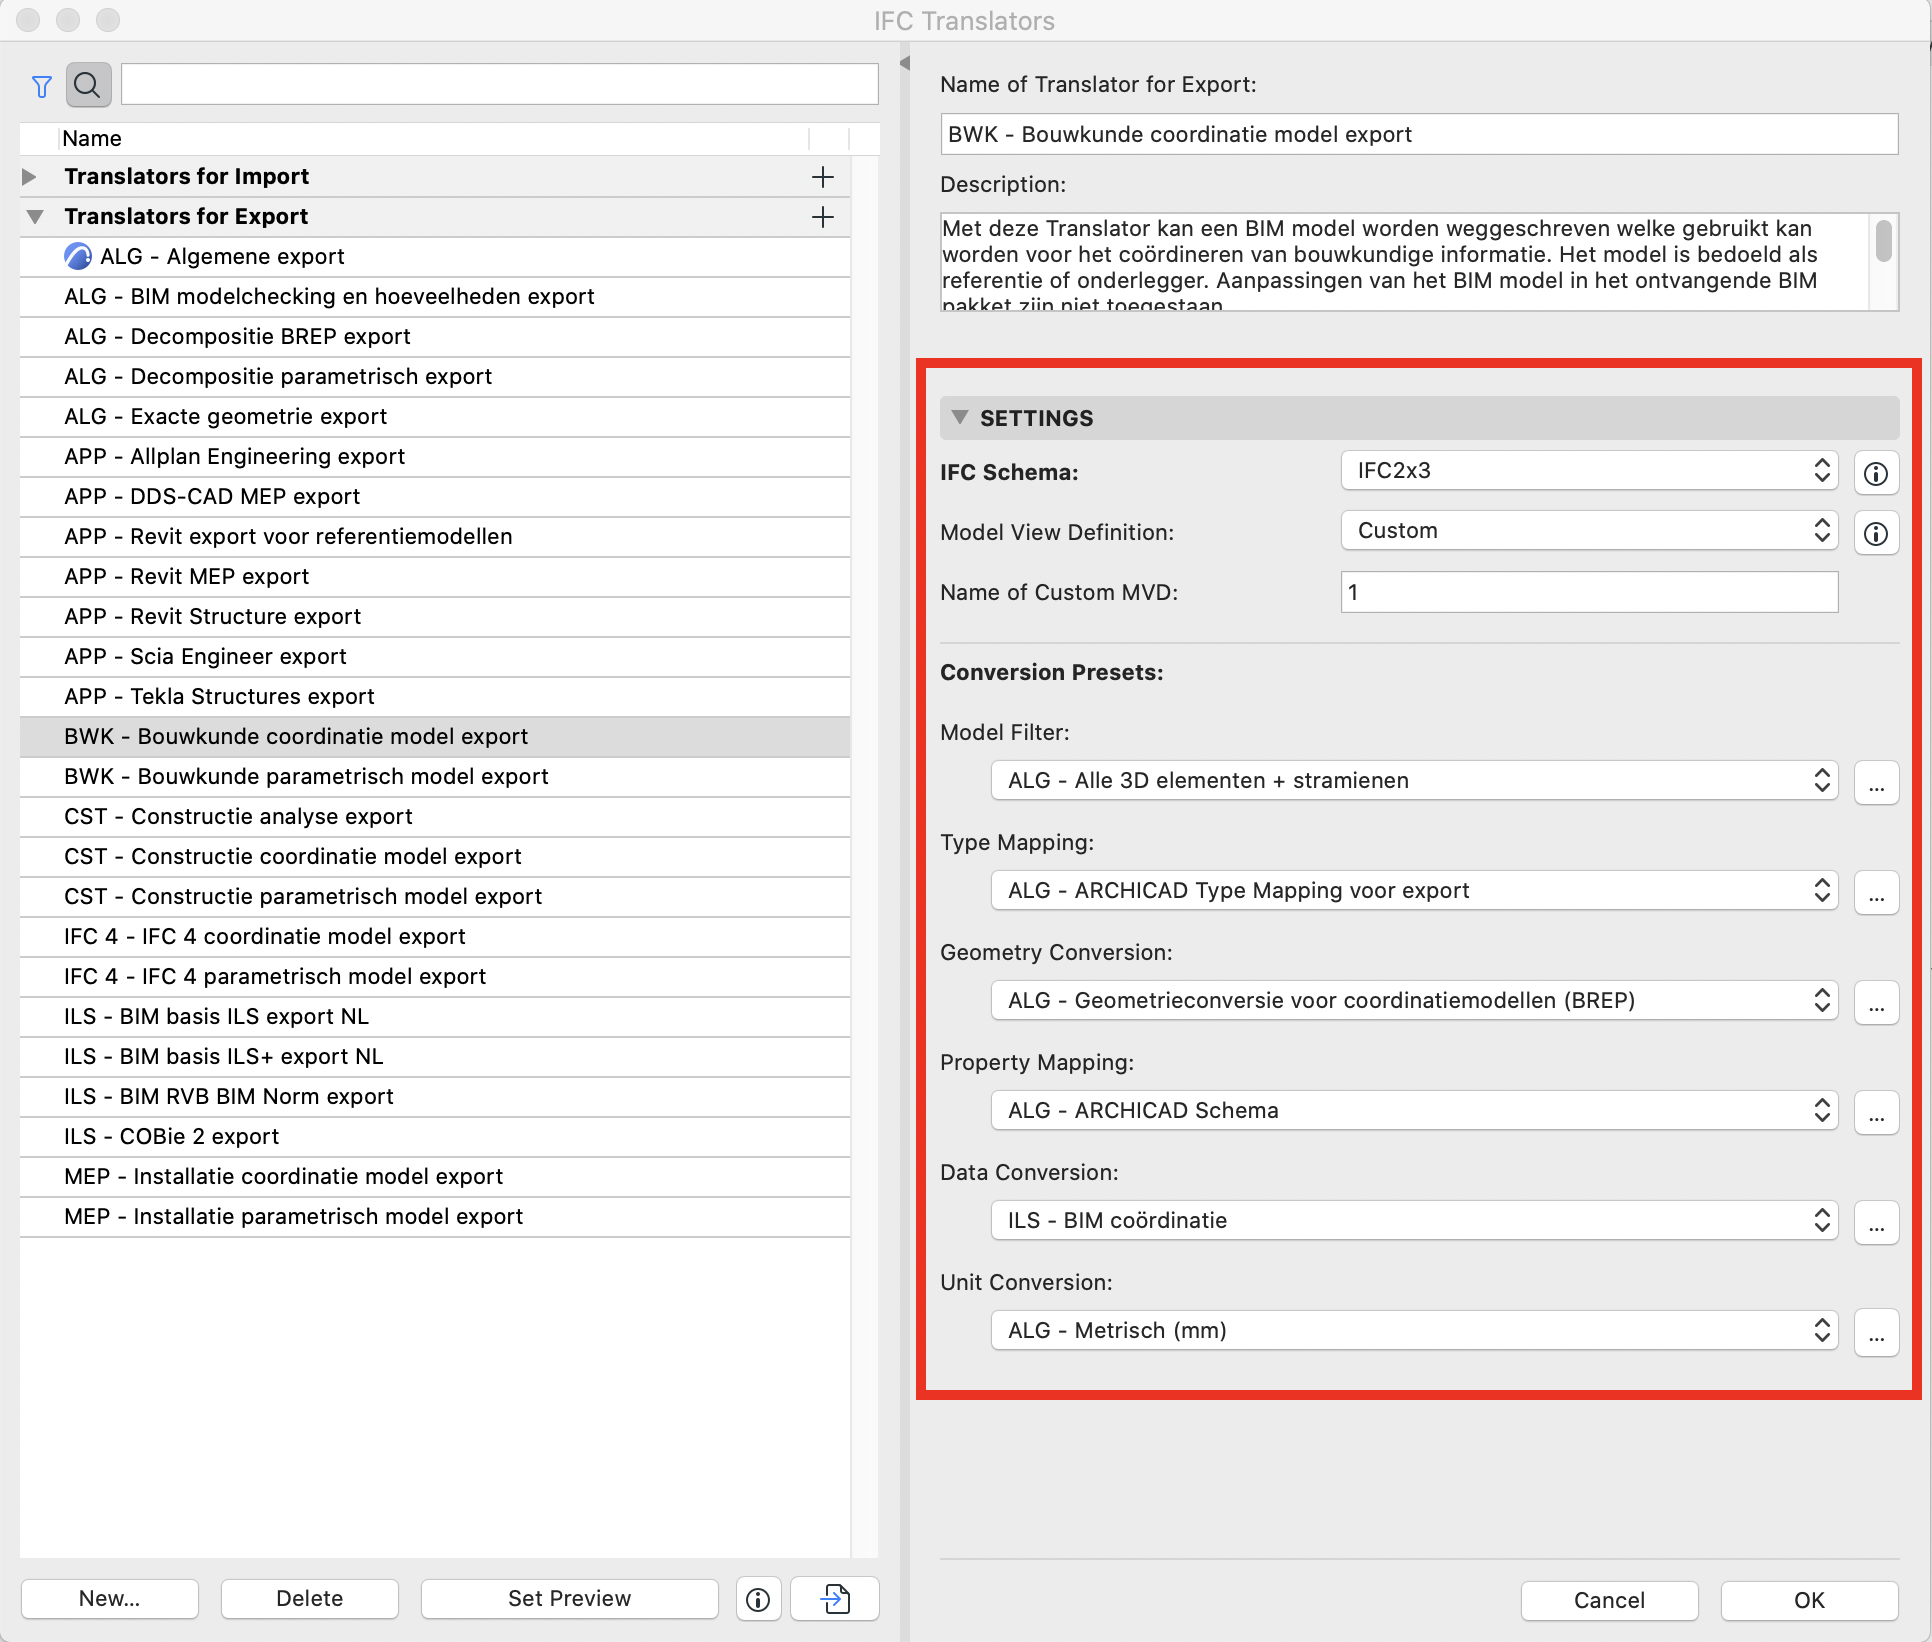This screenshot has height=1642, width=1932.
Task: Add a new Translator for Import
Action: 822,177
